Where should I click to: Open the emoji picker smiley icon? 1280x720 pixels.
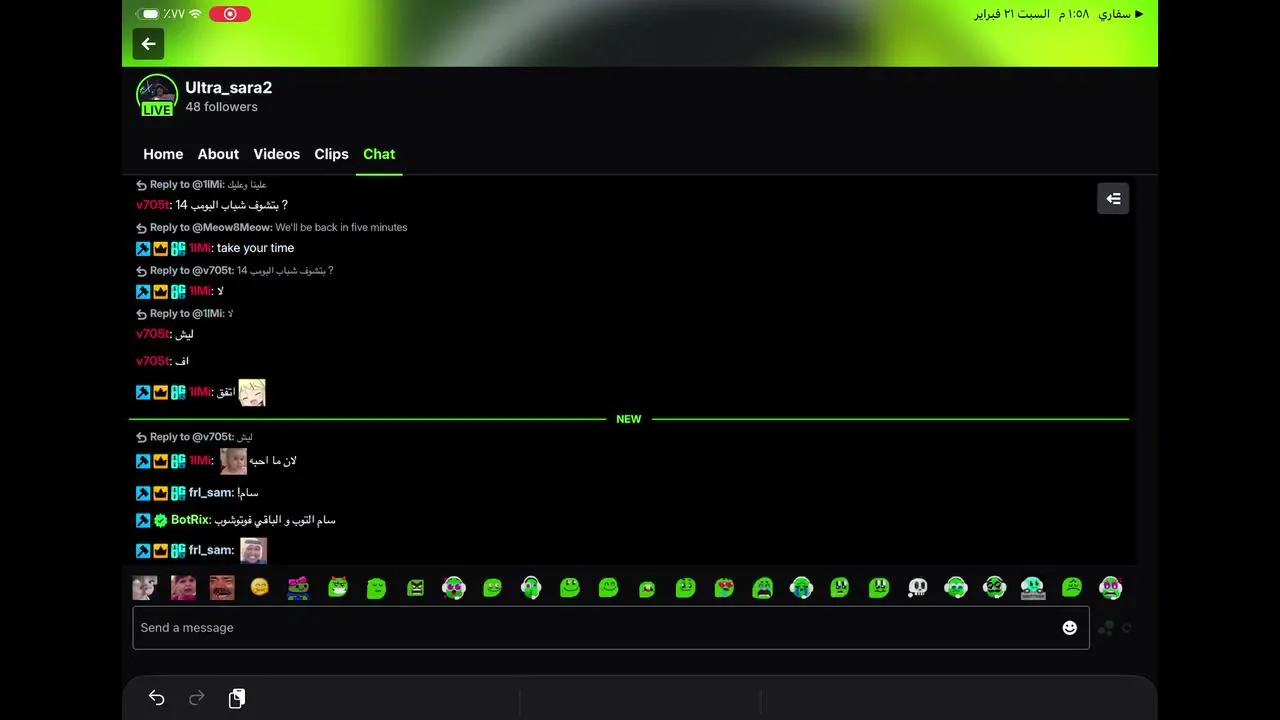pyautogui.click(x=1070, y=628)
